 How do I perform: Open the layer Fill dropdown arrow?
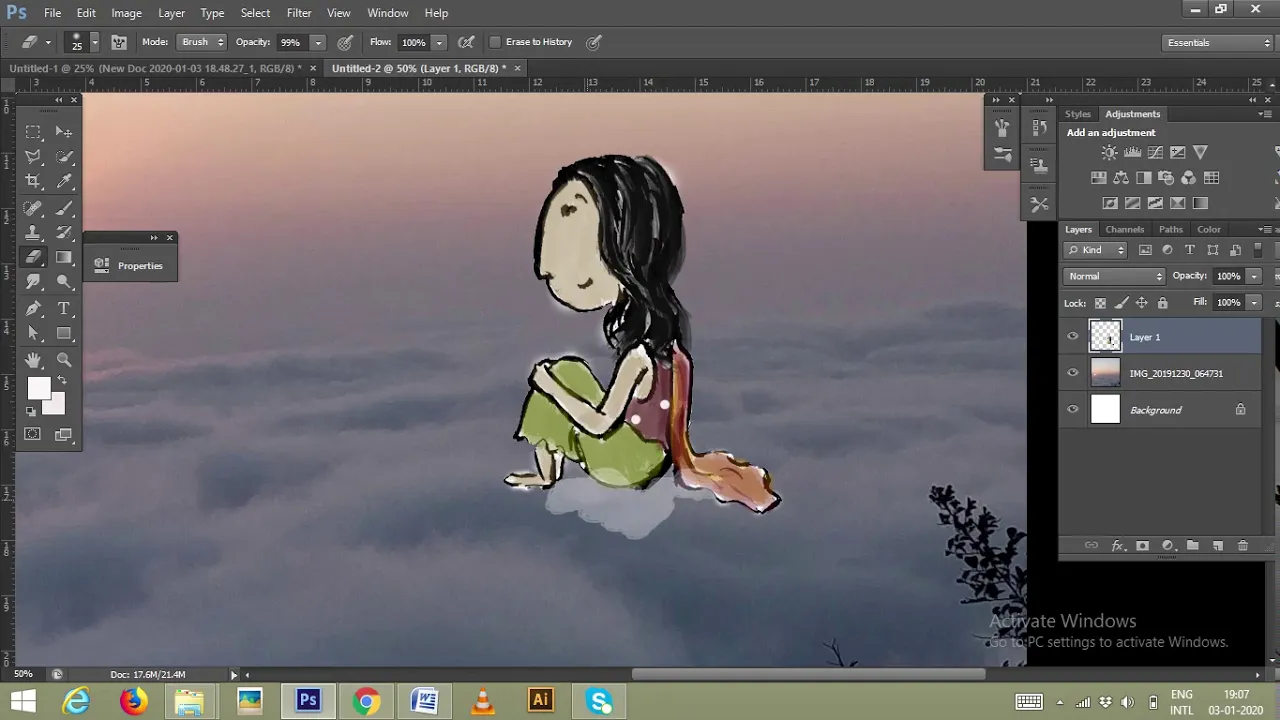point(1254,303)
